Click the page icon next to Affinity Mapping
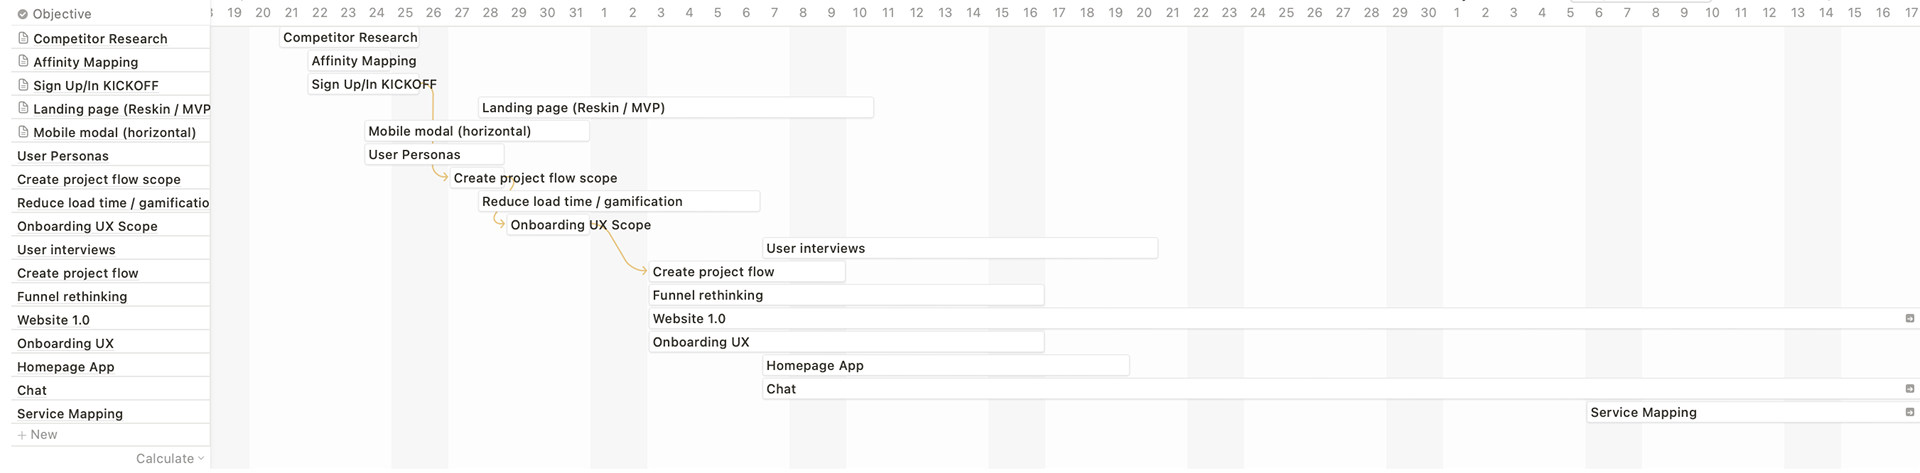This screenshot has width=1920, height=473. pyautogui.click(x=24, y=62)
